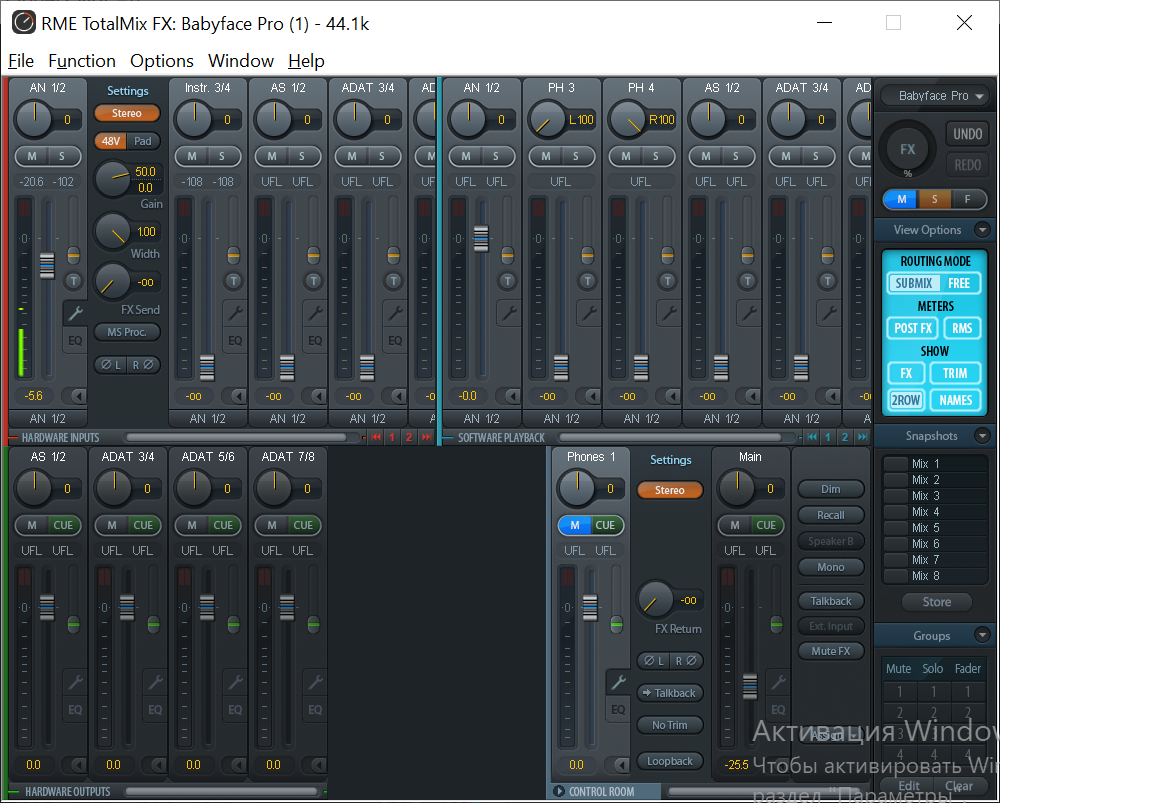
Task: Open wrench settings on Phones 1 channel
Action: click(618, 683)
